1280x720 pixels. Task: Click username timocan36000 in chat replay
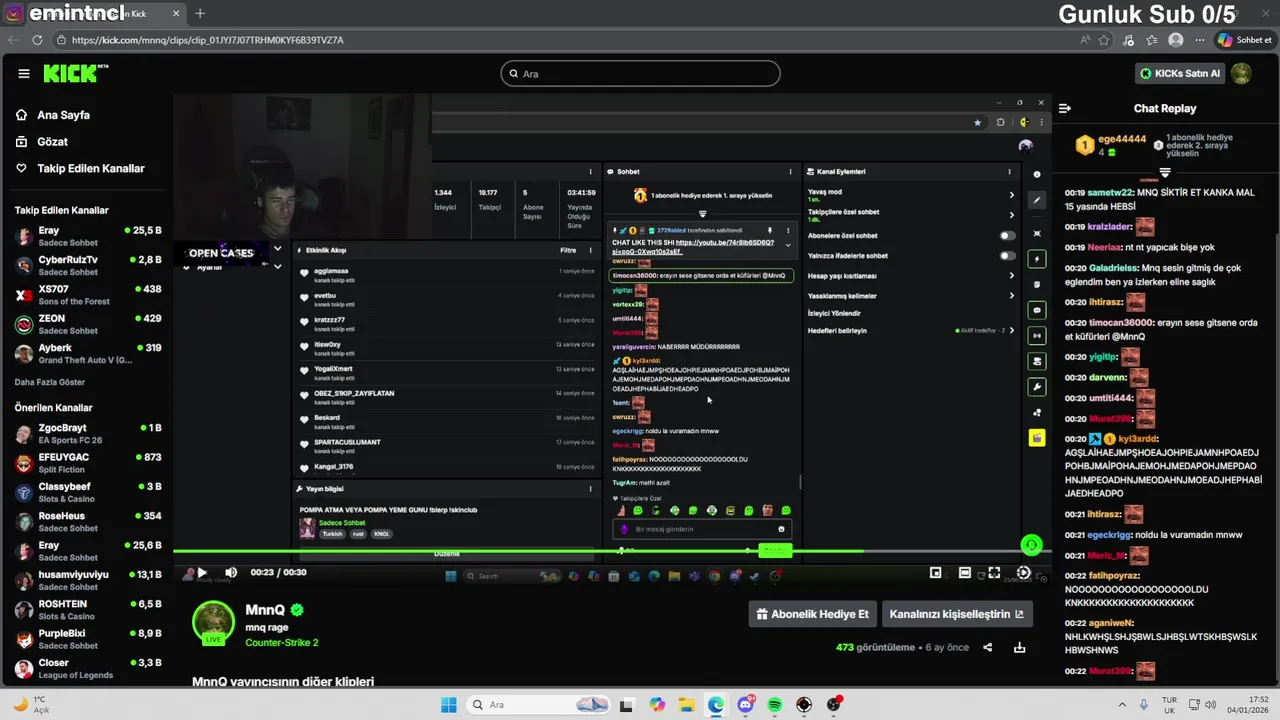point(1121,323)
